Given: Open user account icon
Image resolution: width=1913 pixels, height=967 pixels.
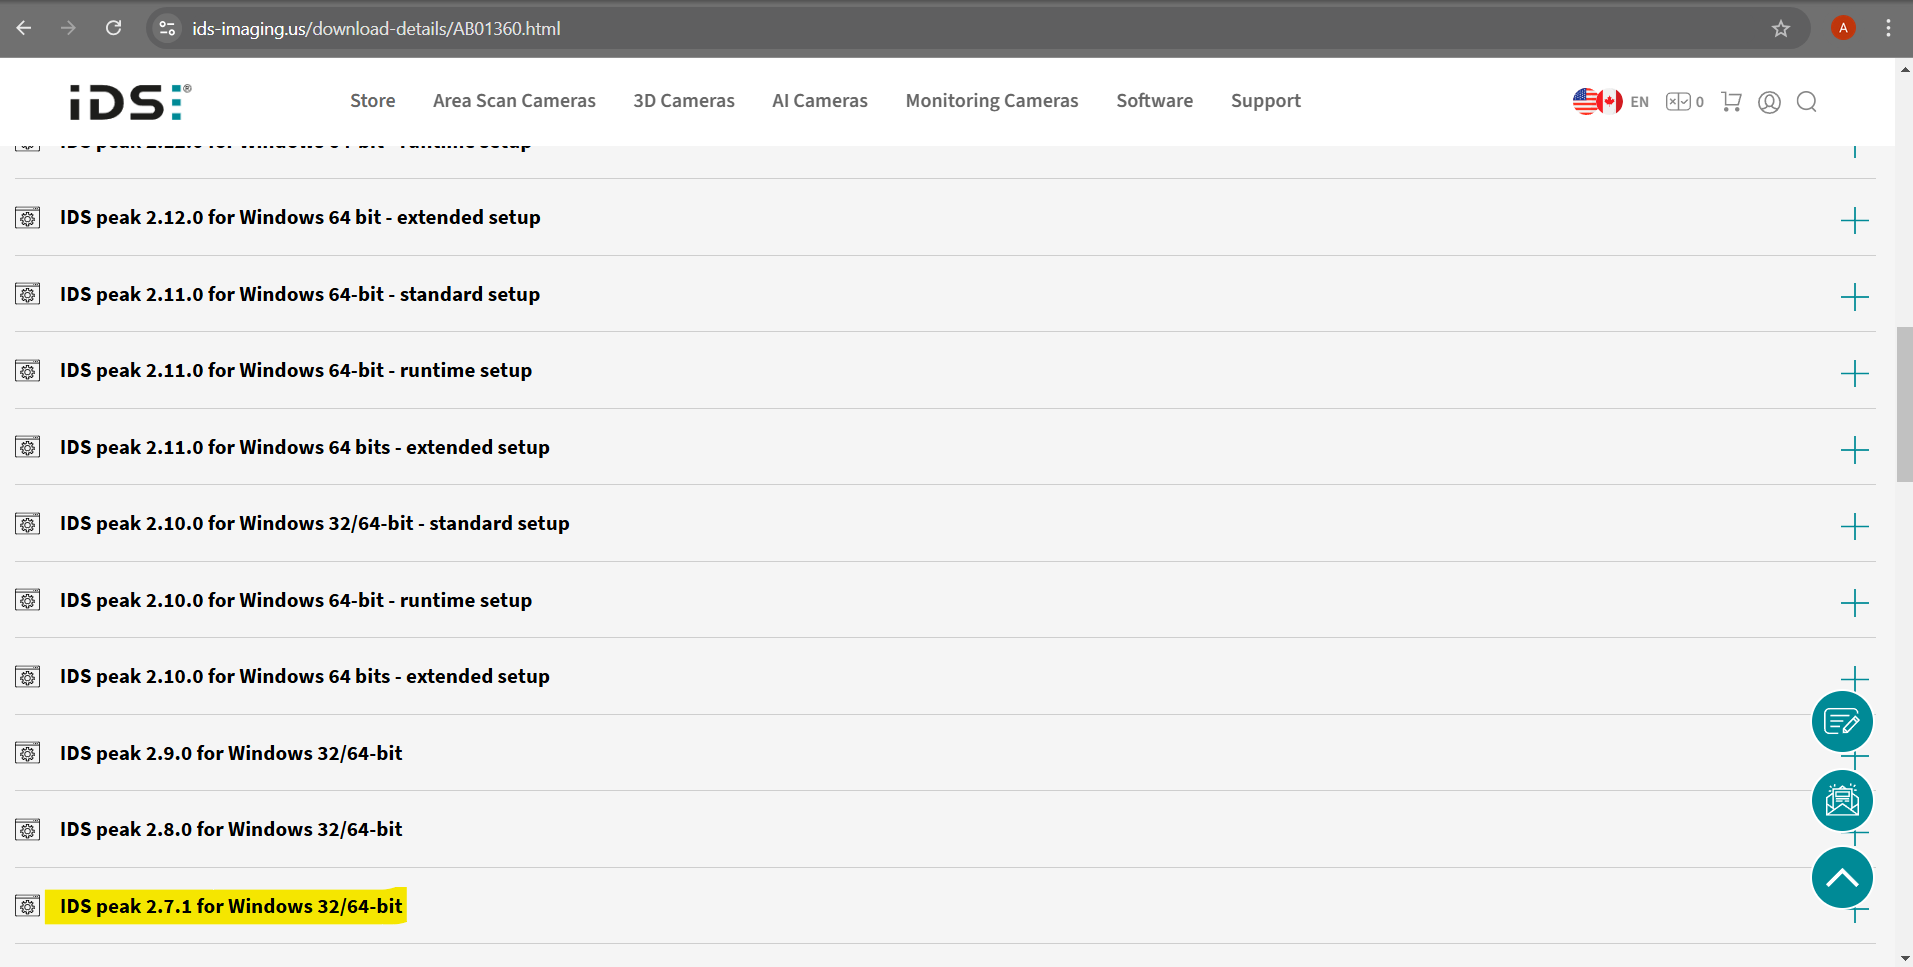Looking at the screenshot, I should (1769, 102).
